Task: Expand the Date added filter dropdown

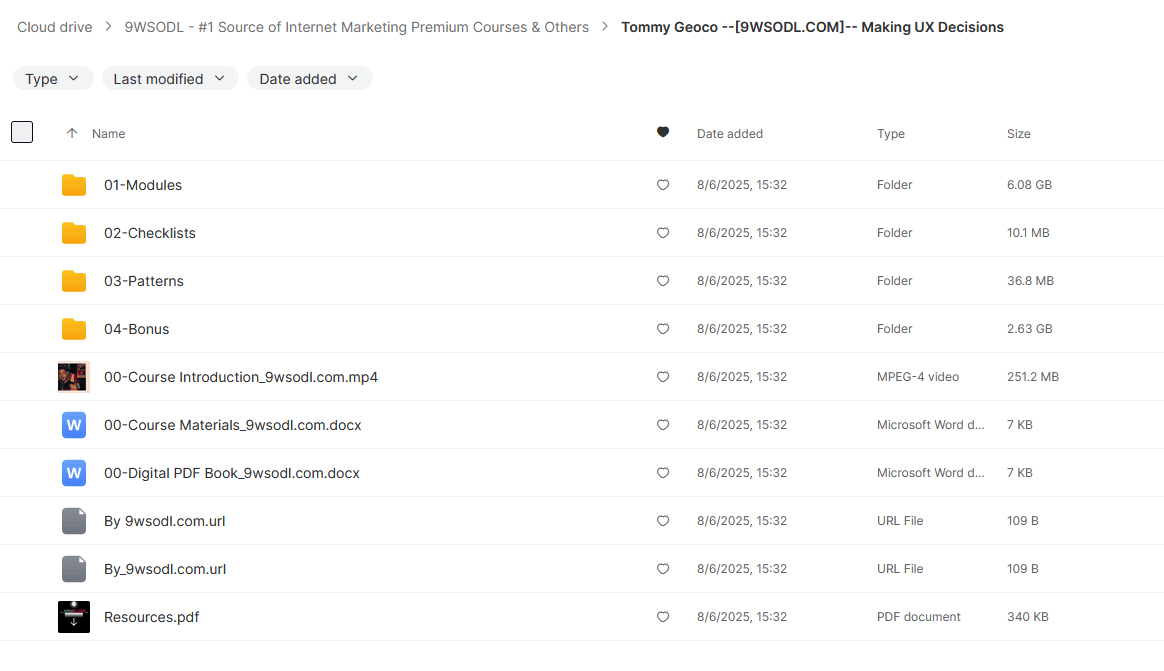Action: [x=309, y=79]
